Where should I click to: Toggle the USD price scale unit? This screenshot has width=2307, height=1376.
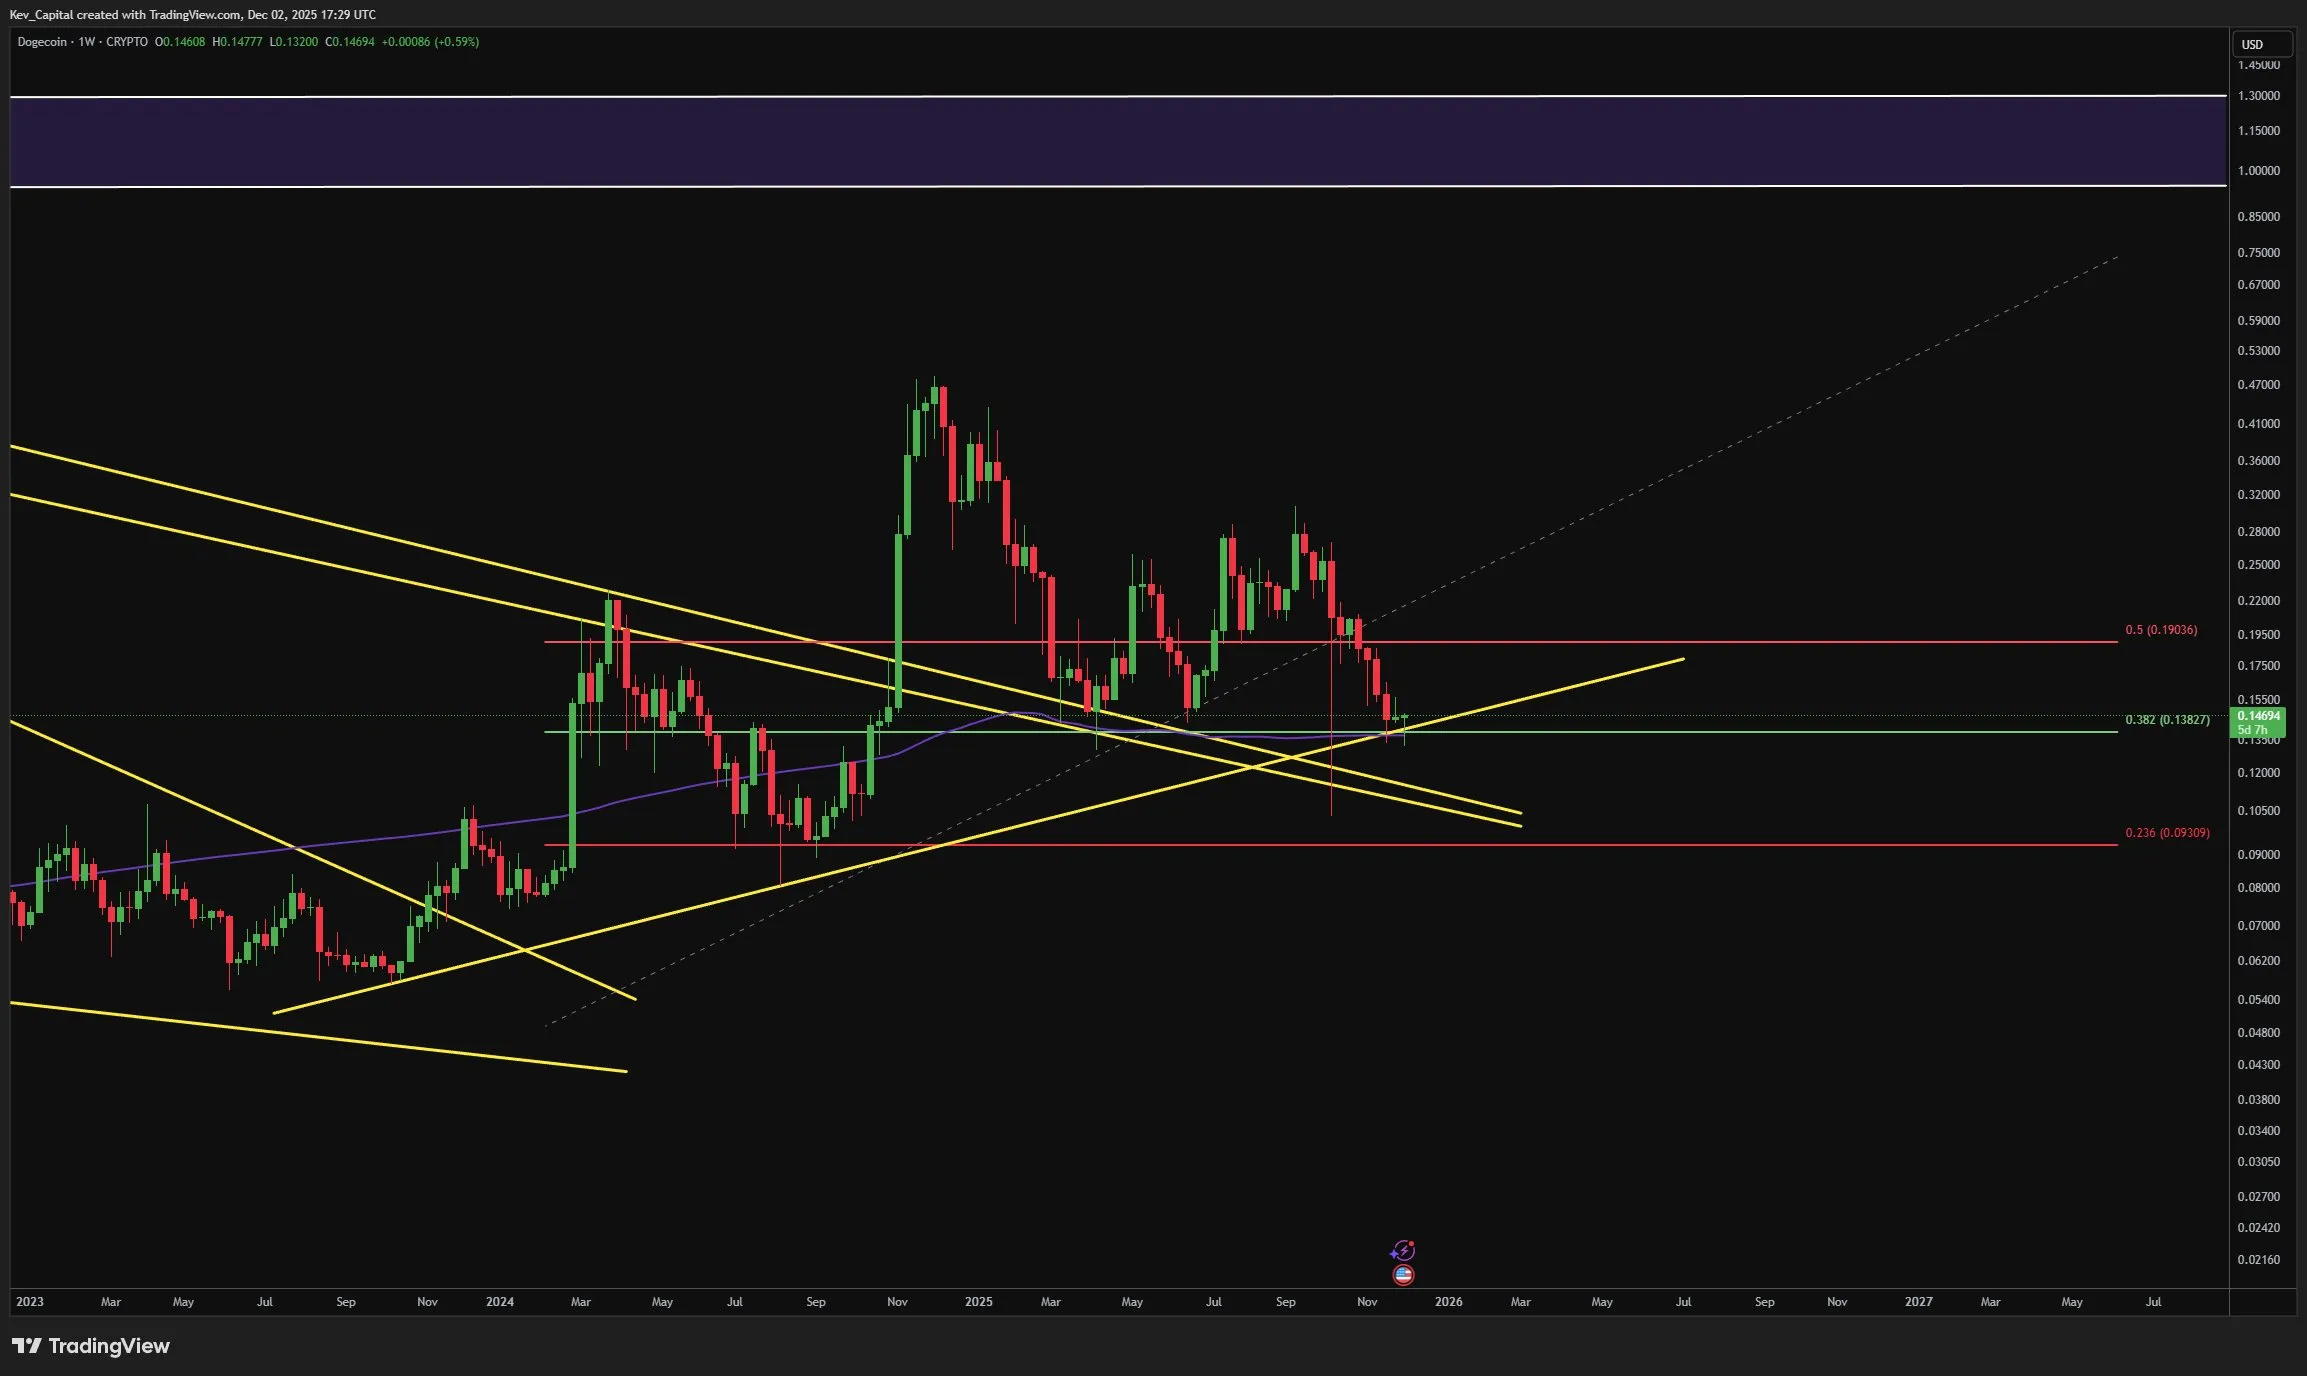point(2262,44)
